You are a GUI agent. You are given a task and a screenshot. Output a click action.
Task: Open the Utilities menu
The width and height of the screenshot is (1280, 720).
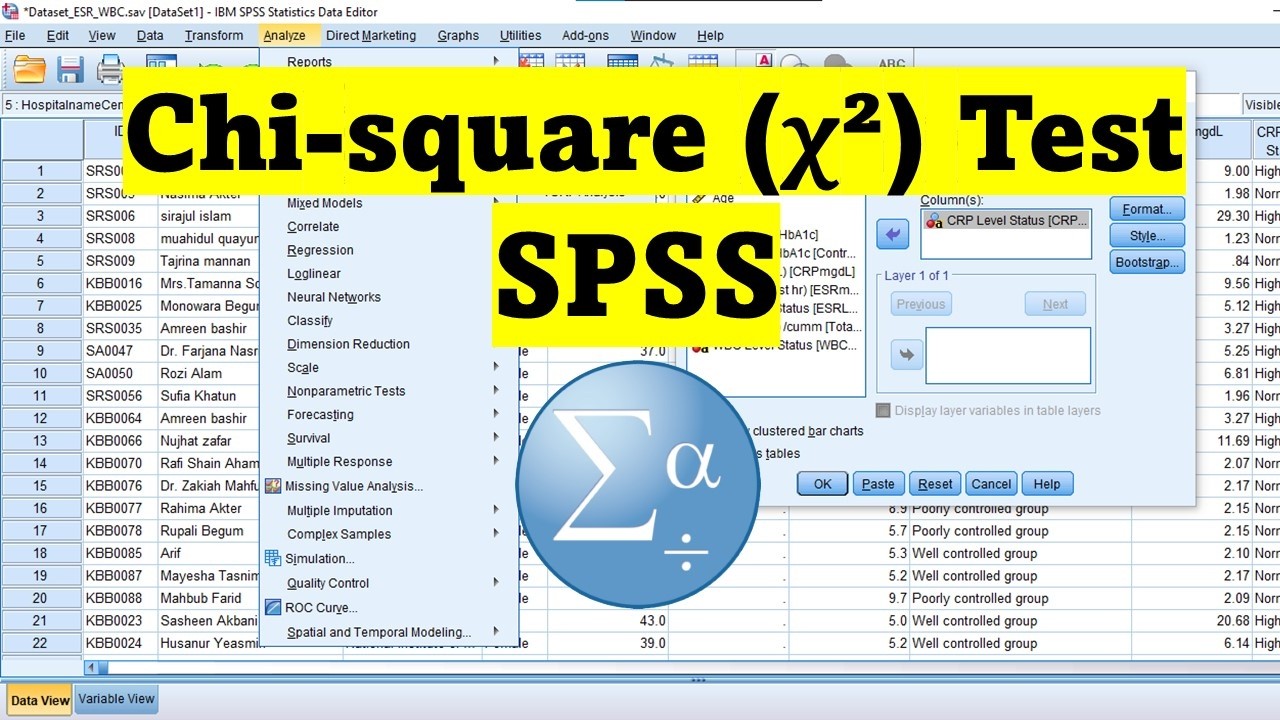(x=520, y=35)
